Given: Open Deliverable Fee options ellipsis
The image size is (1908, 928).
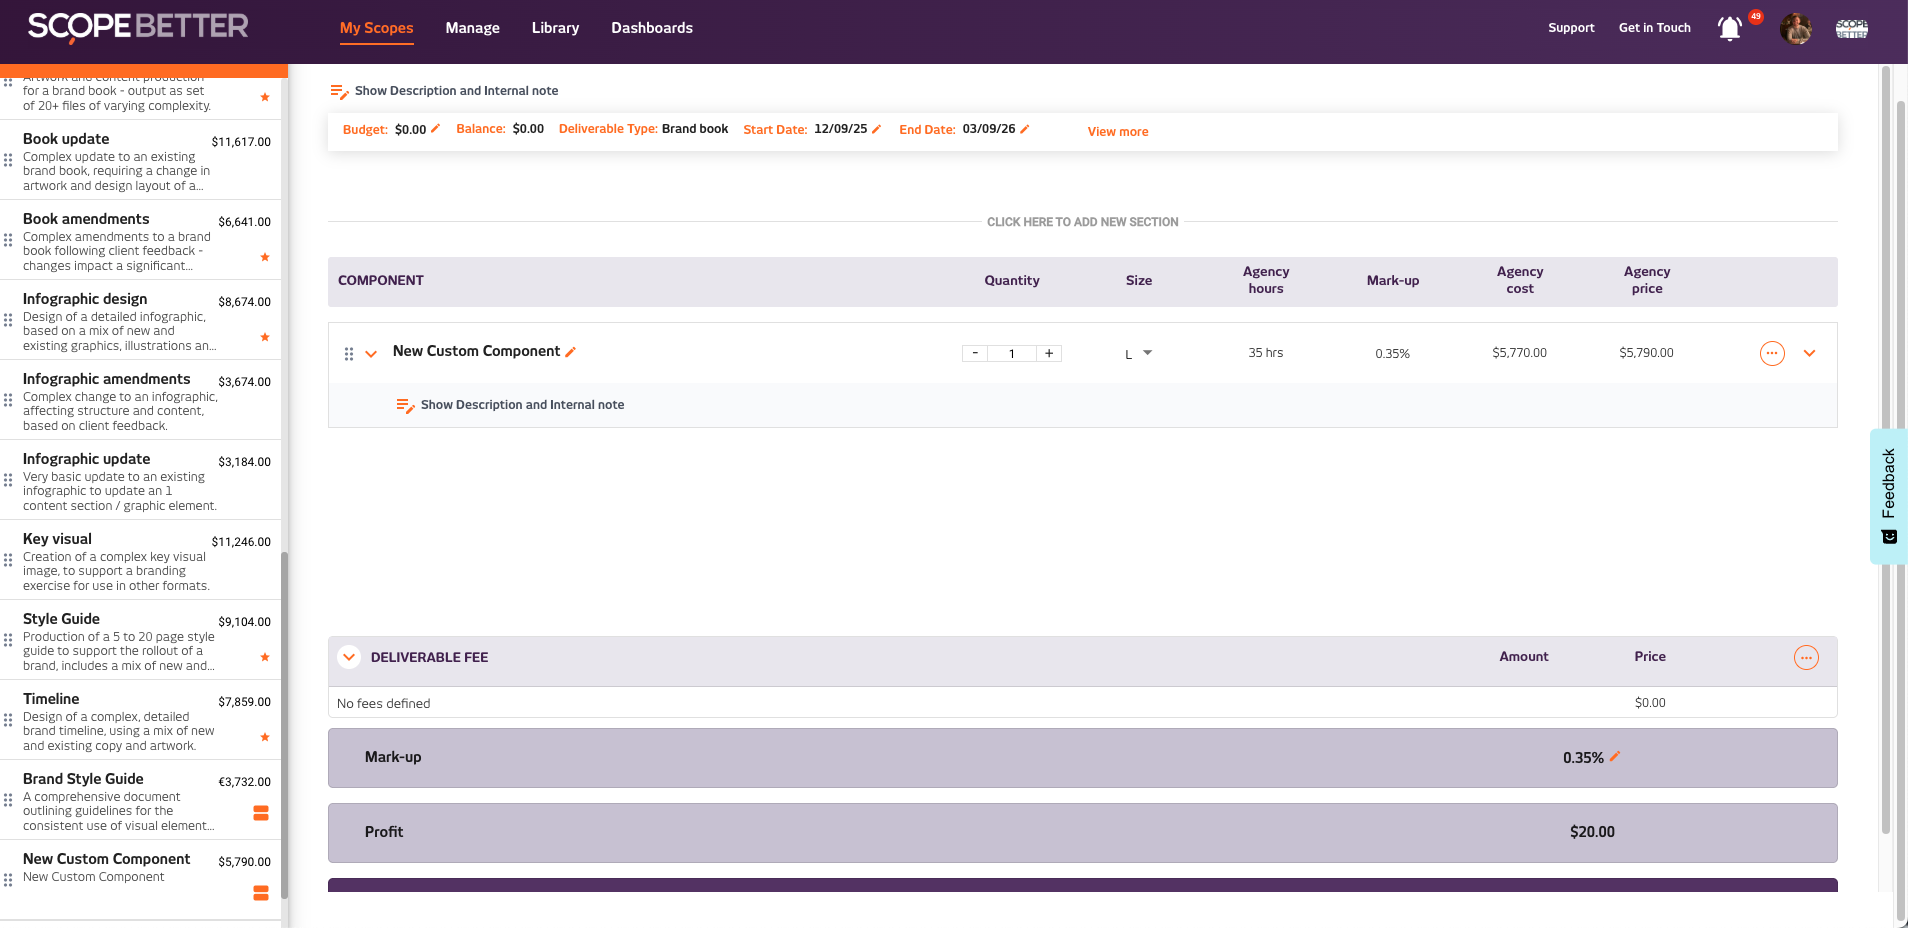Looking at the screenshot, I should pyautogui.click(x=1805, y=657).
